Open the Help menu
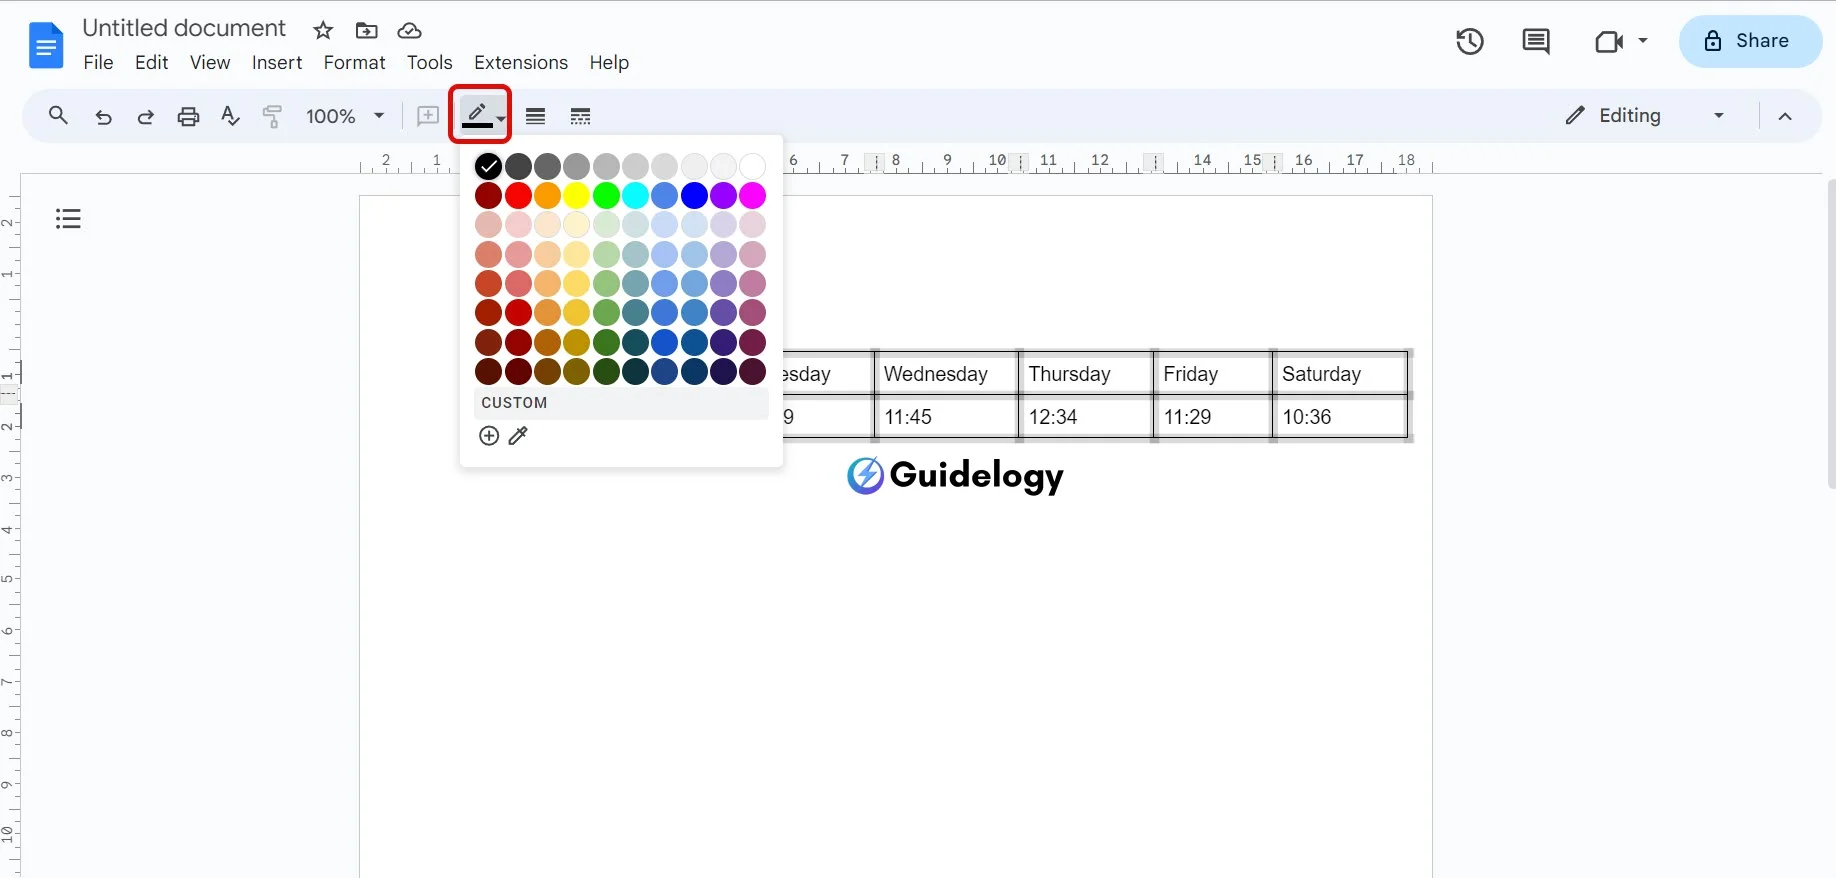 click(609, 62)
